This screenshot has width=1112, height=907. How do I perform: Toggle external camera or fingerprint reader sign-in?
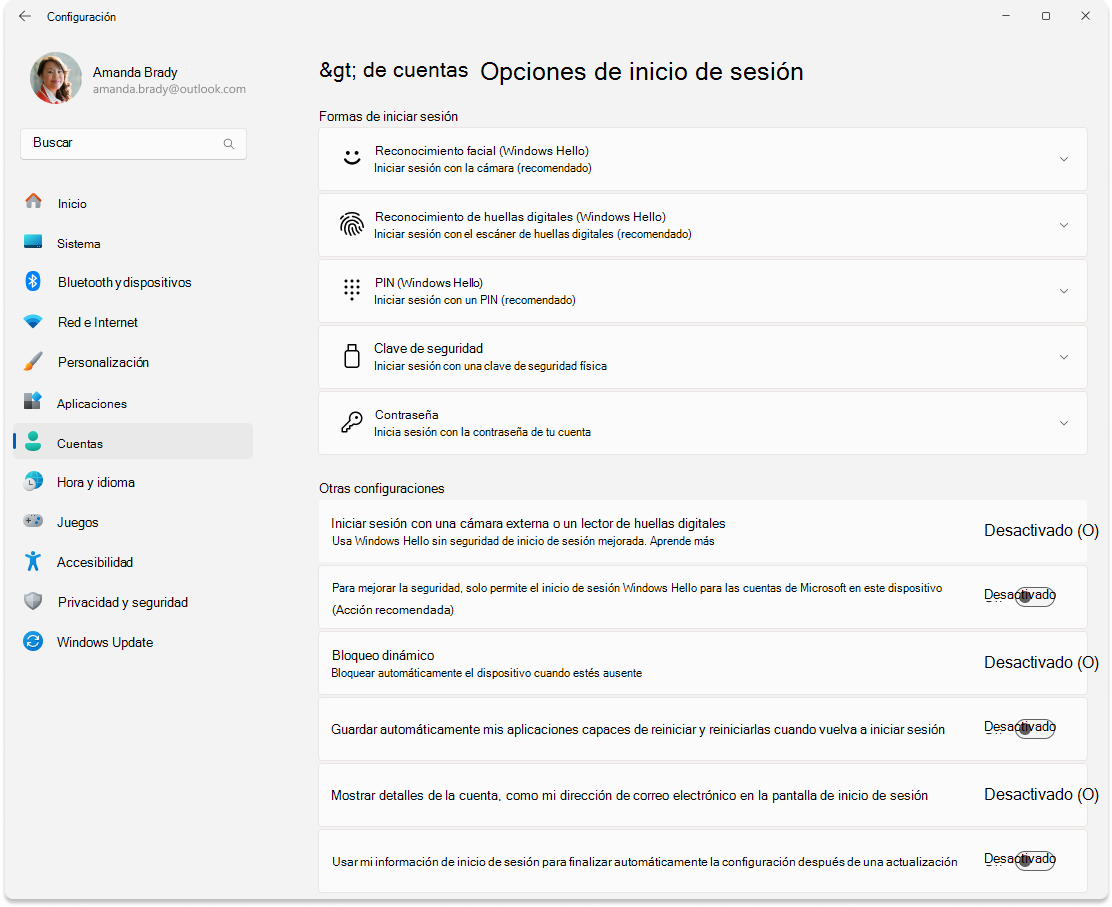(1041, 530)
